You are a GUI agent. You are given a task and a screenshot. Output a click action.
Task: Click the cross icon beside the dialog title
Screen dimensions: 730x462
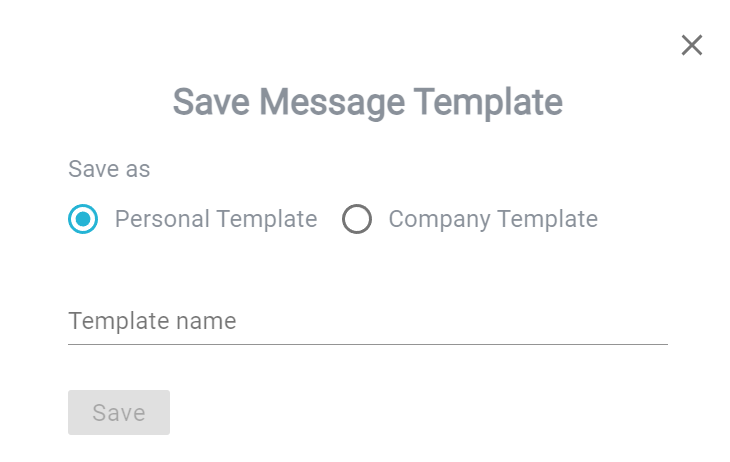pyautogui.click(x=691, y=45)
